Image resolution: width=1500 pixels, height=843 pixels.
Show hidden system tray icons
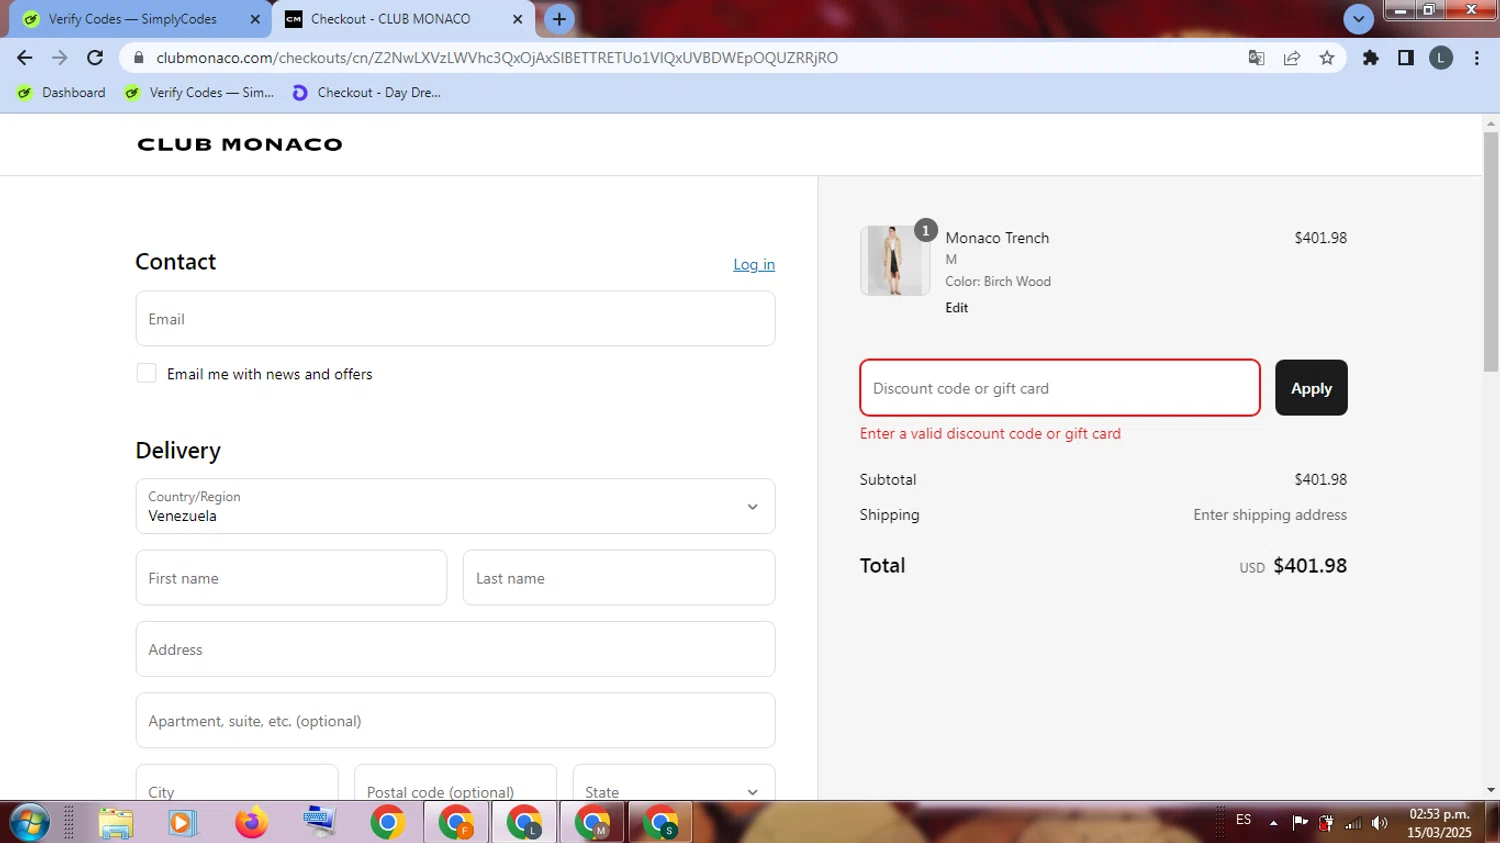point(1273,823)
